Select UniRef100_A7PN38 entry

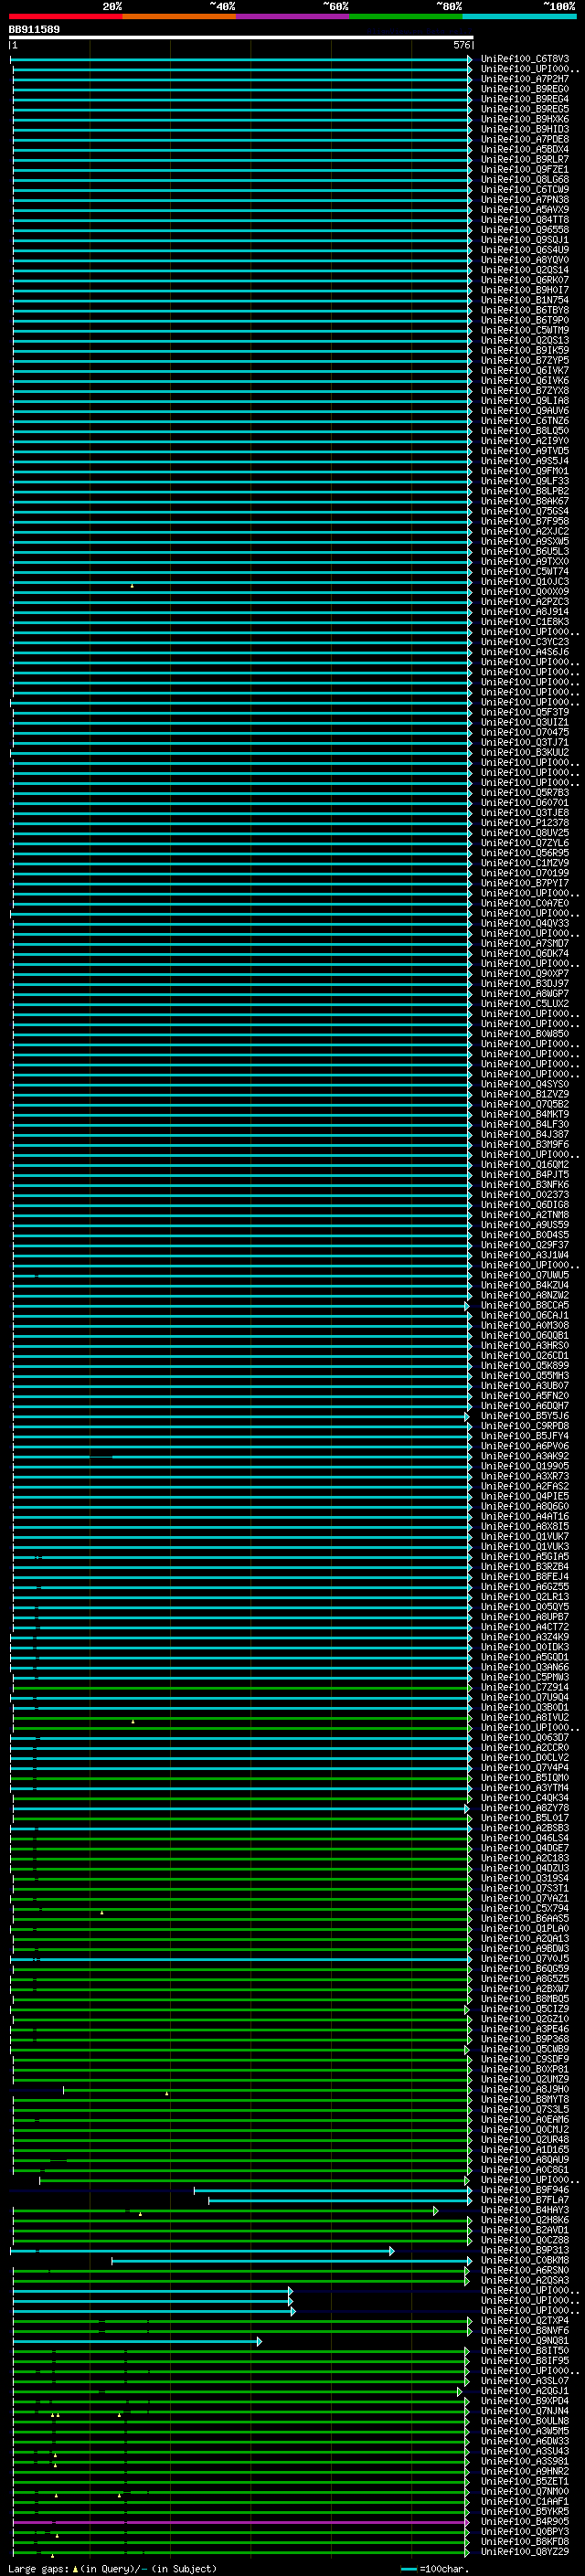coord(525,199)
